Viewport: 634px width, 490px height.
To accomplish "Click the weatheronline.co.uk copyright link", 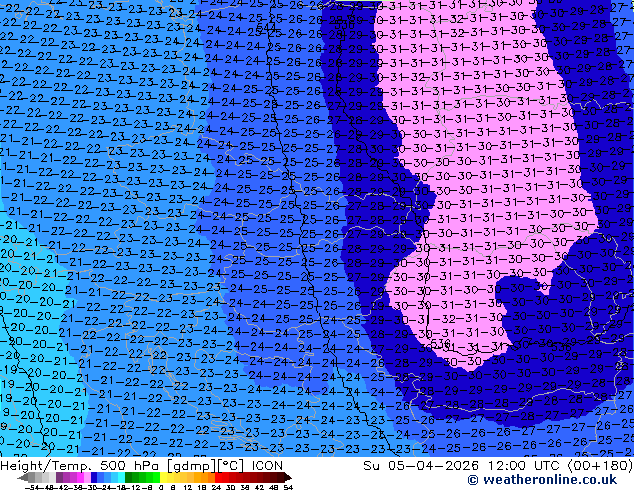I will [542, 480].
